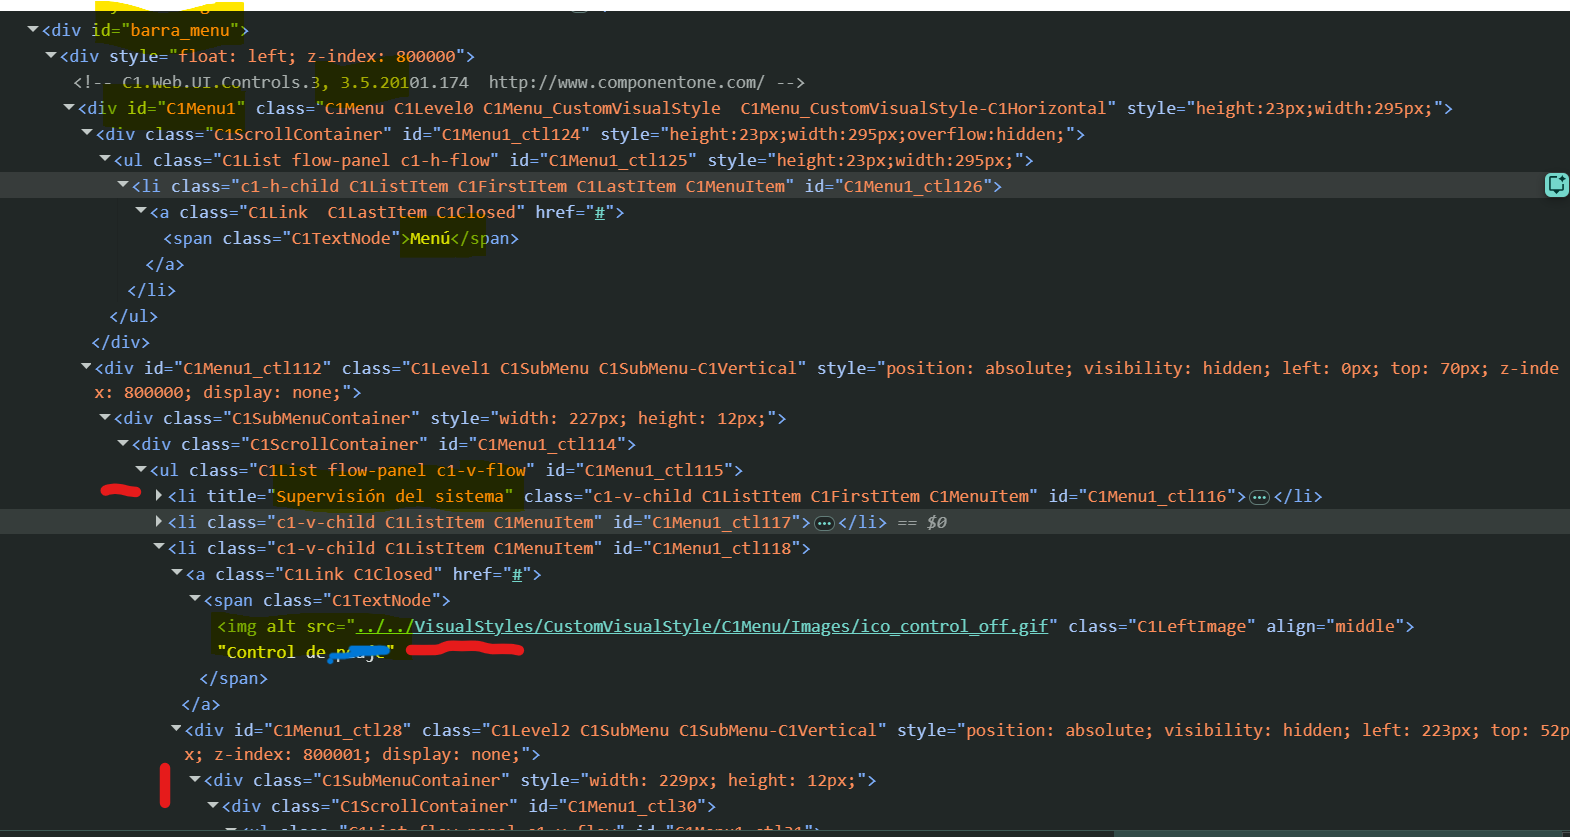Screen dimensions: 1570x837
Task: Collapse the span C1TextNode containing the img
Action: [195, 600]
